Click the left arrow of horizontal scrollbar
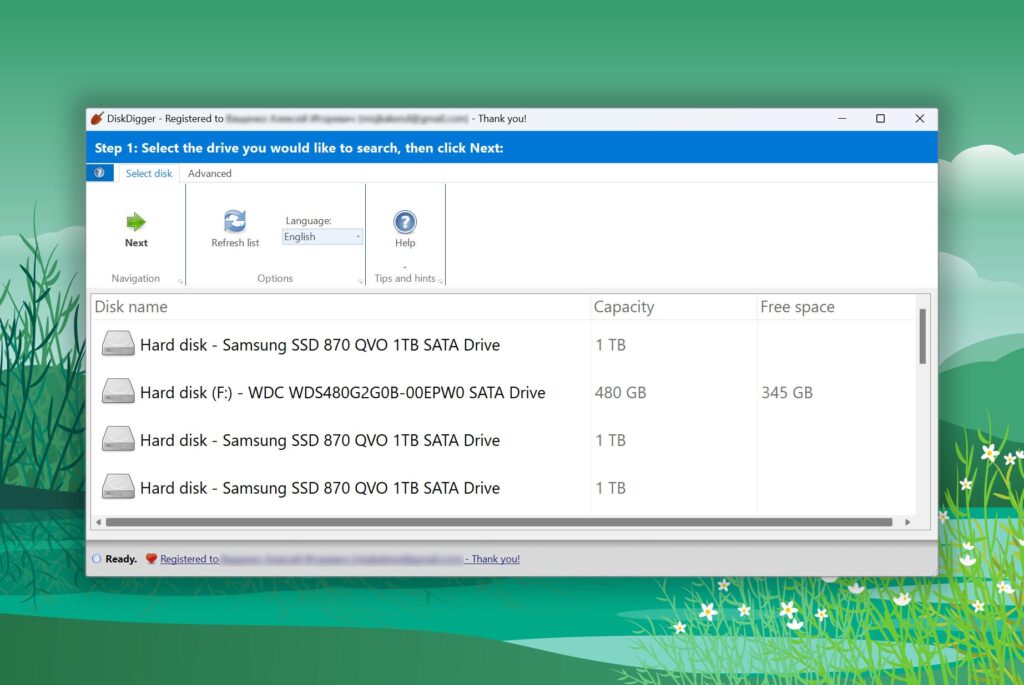 (99, 522)
